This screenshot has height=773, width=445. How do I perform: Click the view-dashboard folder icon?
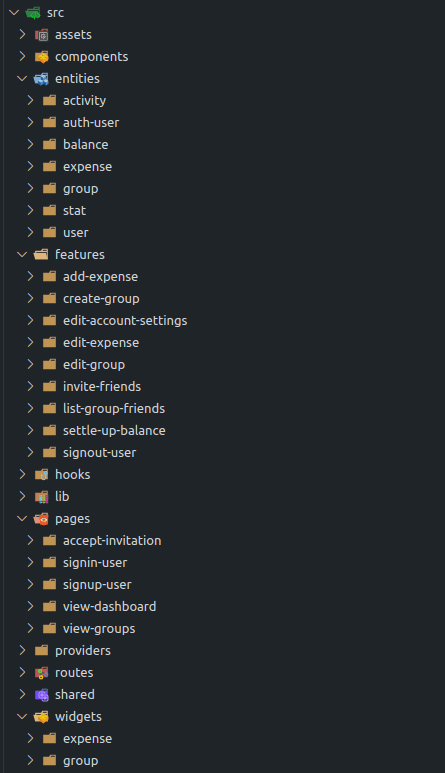[x=49, y=607]
